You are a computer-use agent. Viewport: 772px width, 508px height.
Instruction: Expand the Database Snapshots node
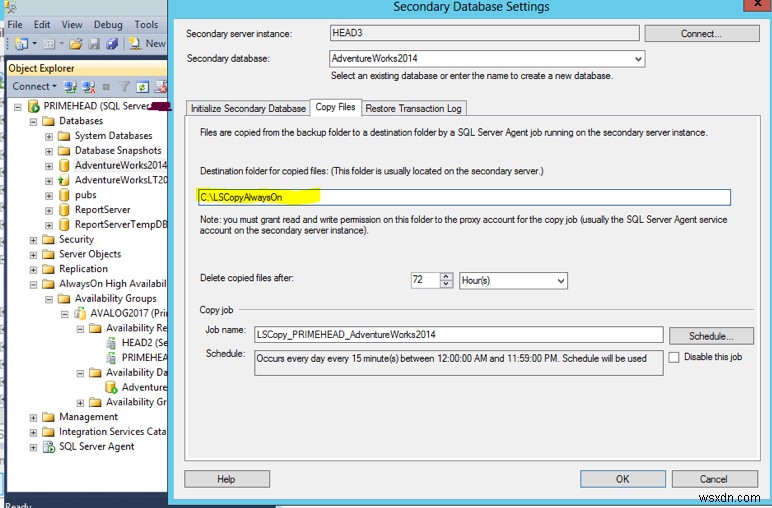pyautogui.click(x=49, y=151)
